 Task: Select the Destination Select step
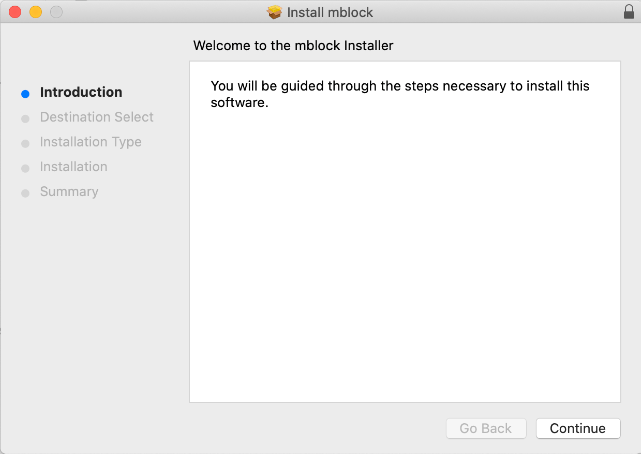tap(96, 117)
